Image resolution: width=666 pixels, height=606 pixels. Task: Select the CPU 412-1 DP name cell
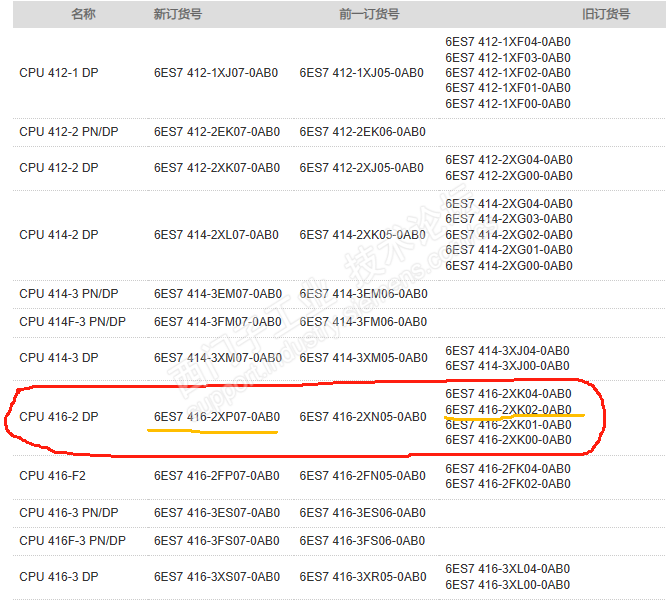point(59,73)
